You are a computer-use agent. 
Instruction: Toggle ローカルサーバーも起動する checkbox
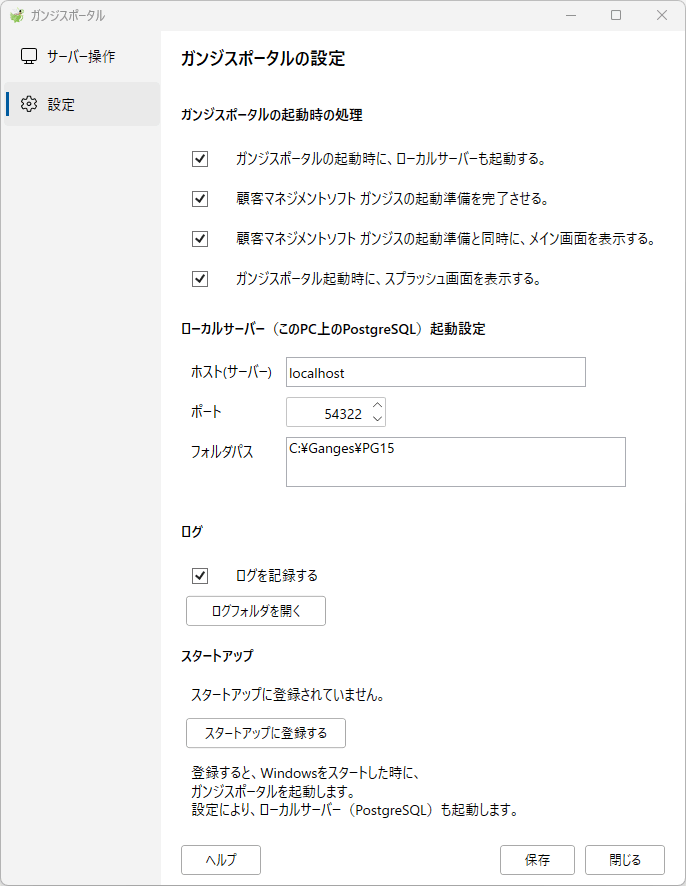[x=200, y=159]
